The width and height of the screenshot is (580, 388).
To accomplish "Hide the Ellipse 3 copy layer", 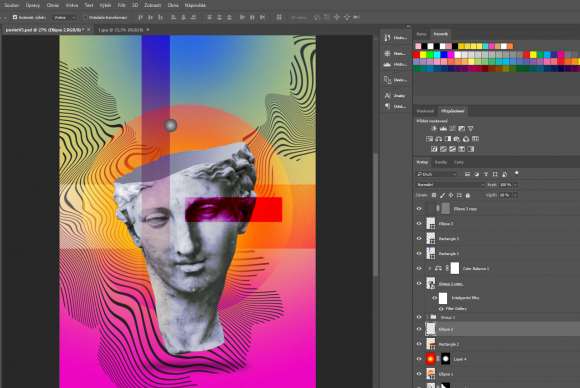I will coord(419,209).
